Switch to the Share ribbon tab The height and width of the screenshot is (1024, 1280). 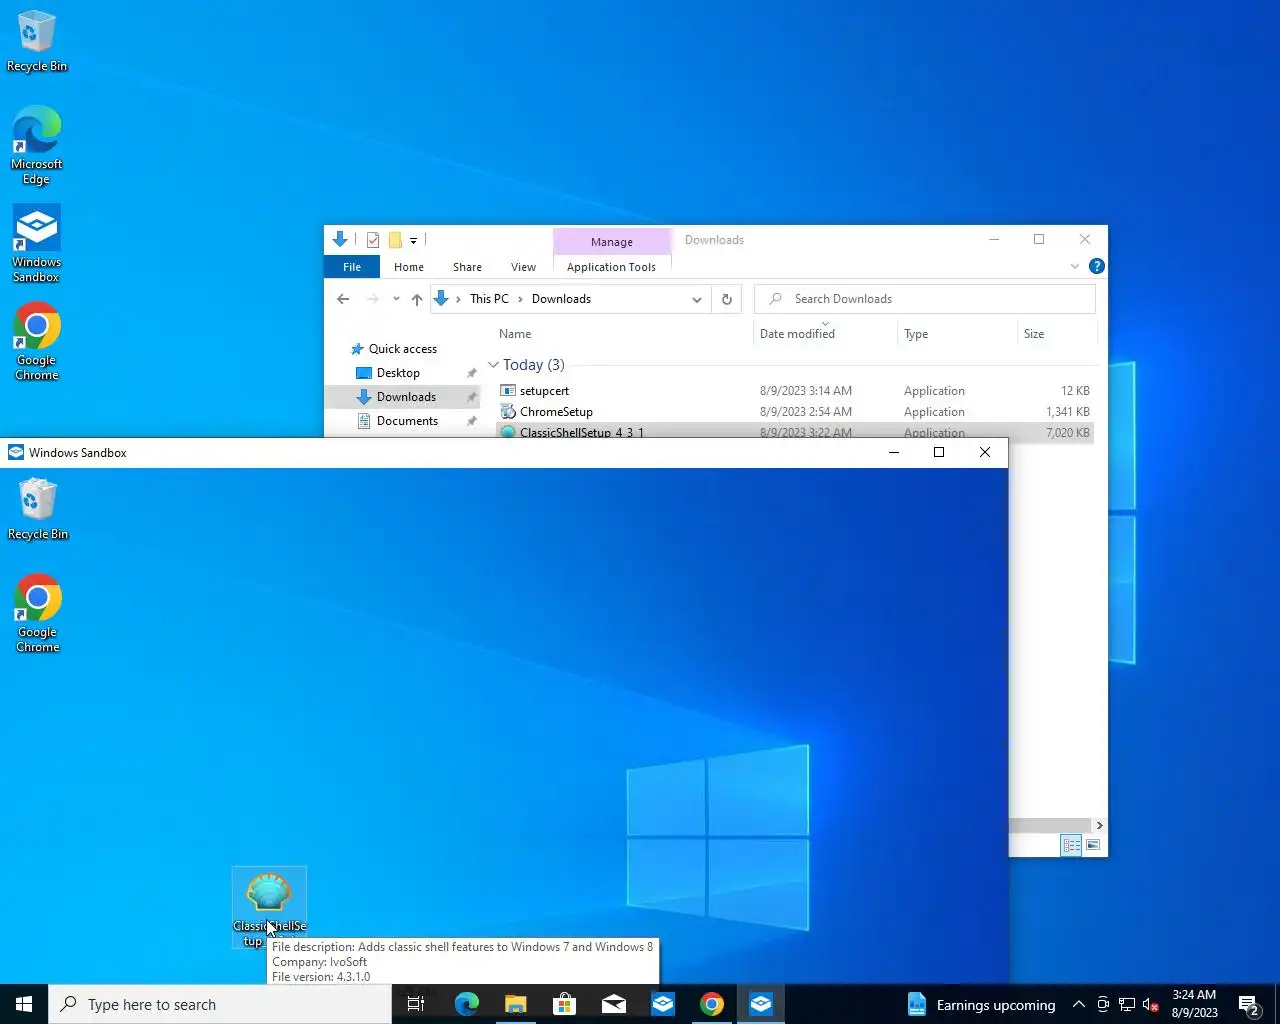467,267
